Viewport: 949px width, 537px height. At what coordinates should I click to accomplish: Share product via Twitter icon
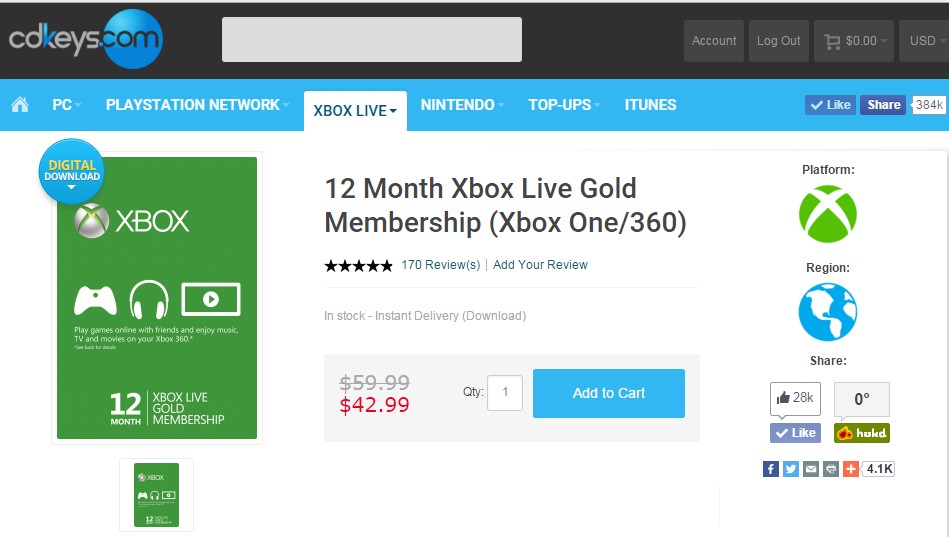pos(791,469)
